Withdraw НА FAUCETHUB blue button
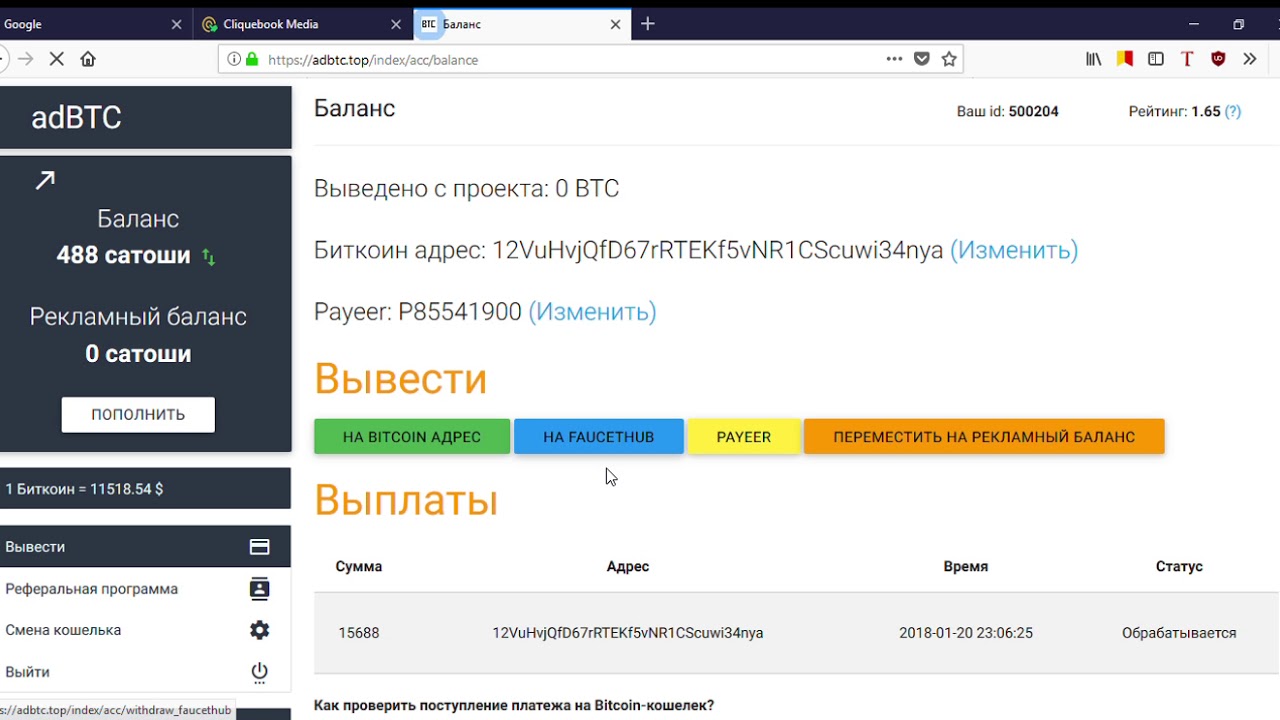The height and width of the screenshot is (720, 1280). pyautogui.click(x=599, y=437)
